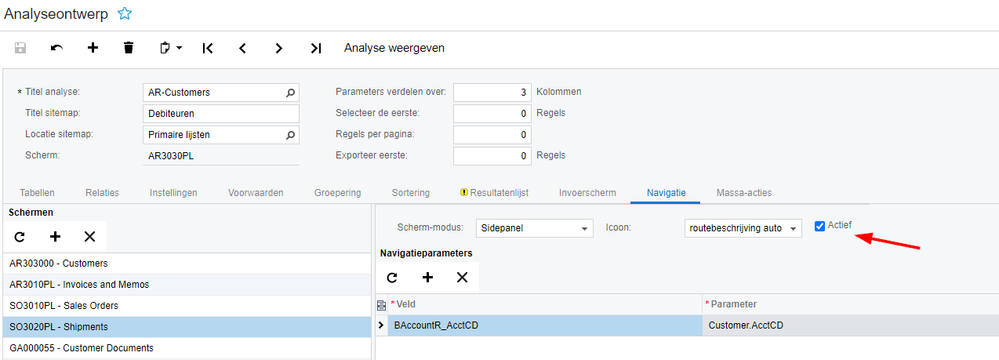Open clipboard menu dropdown arrow in toolbar
Screen dimensions: 999x360
pos(180,48)
